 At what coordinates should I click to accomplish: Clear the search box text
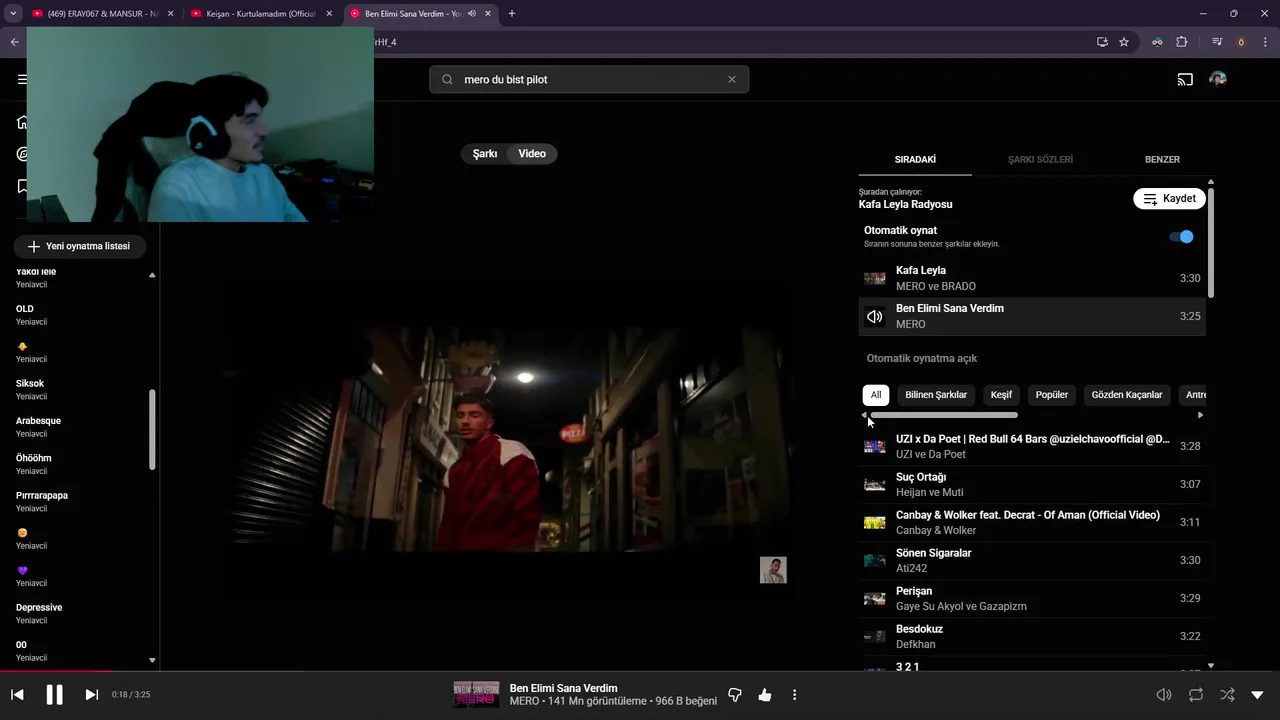(732, 80)
